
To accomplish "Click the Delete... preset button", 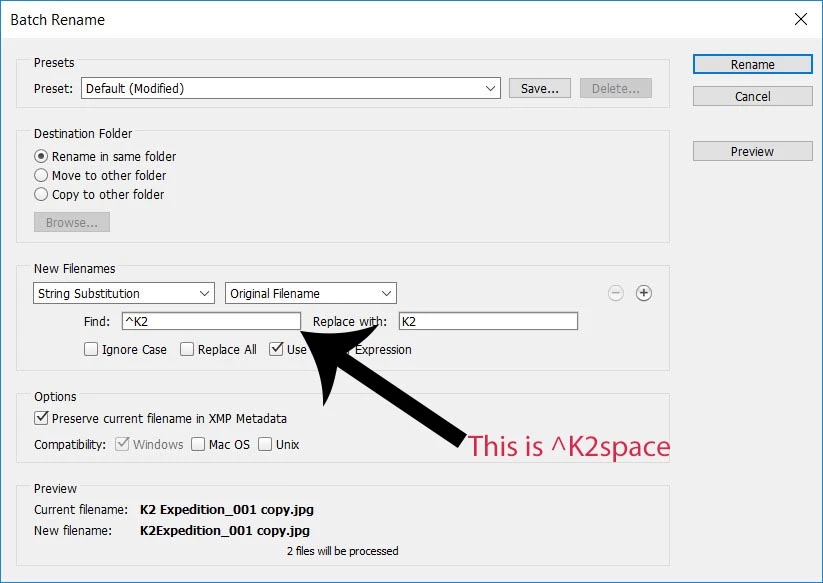I will coord(616,88).
